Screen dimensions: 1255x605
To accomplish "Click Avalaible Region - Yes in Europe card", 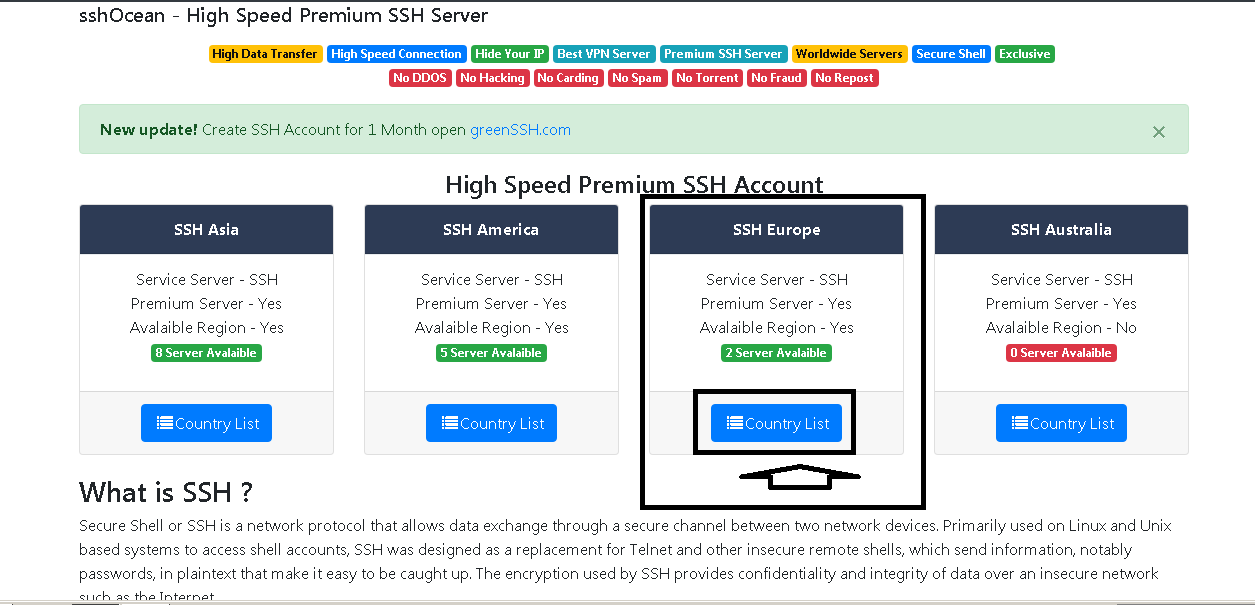I will tap(776, 327).
